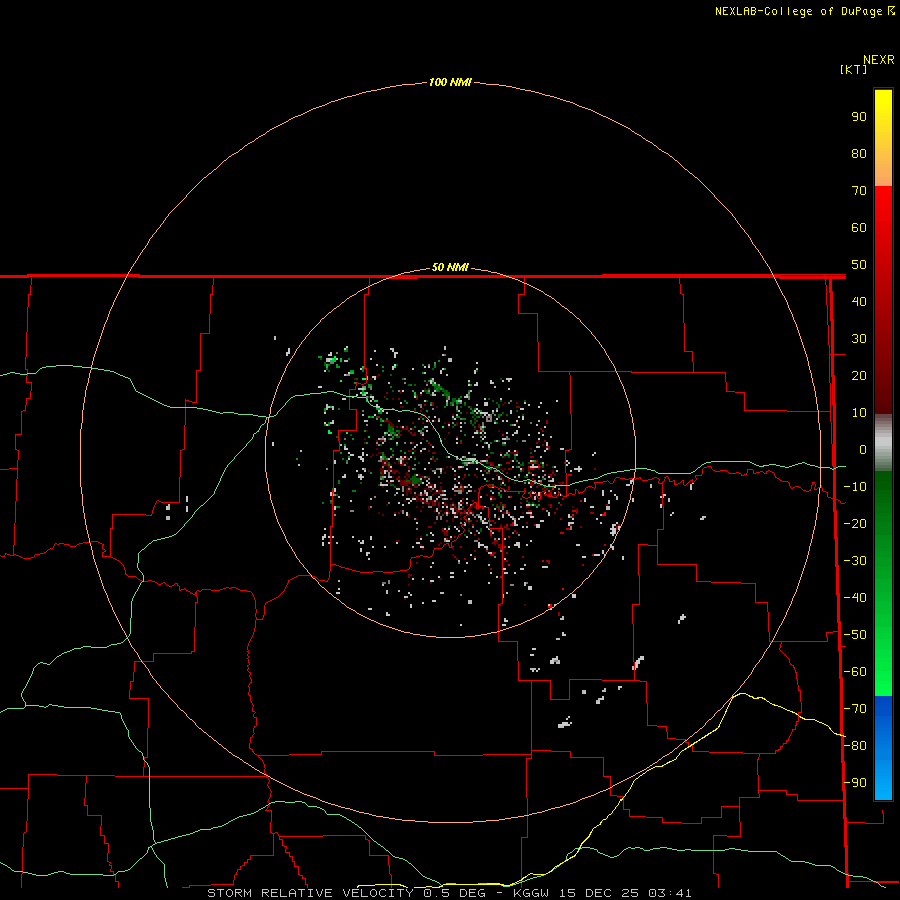Click the -70 scale label
Screen dimensions: 900x900
855,709
